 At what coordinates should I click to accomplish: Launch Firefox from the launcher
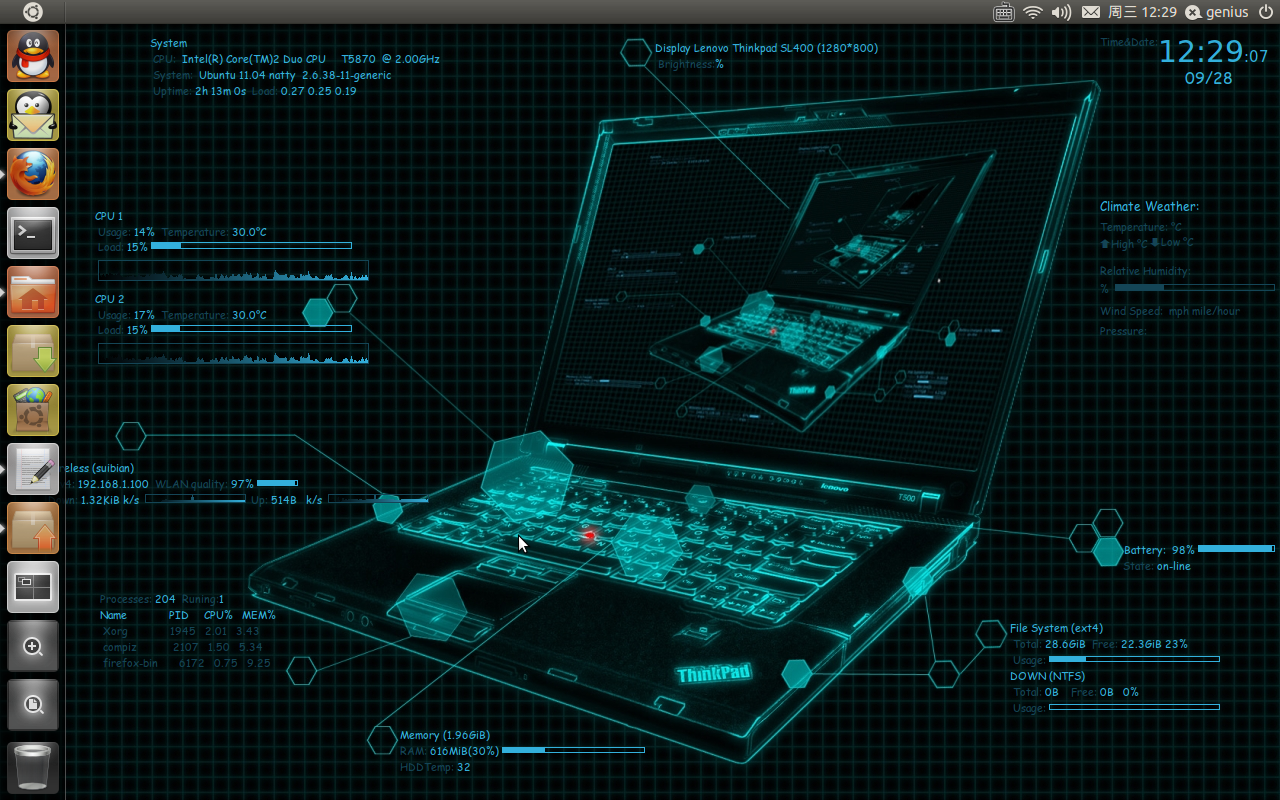click(x=33, y=174)
